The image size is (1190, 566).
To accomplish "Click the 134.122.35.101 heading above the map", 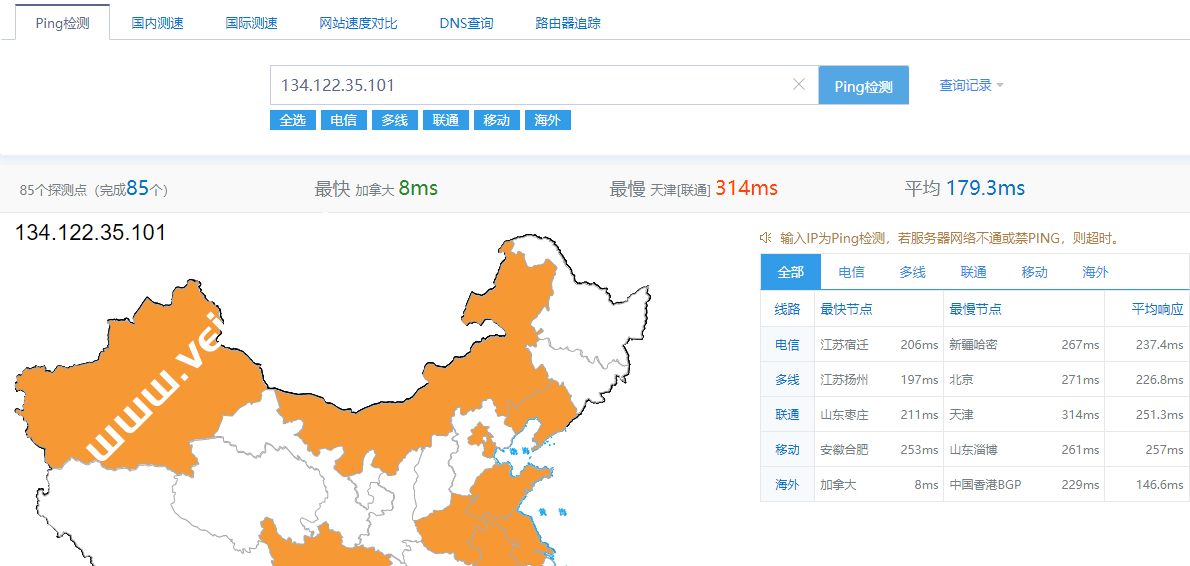I will [90, 232].
